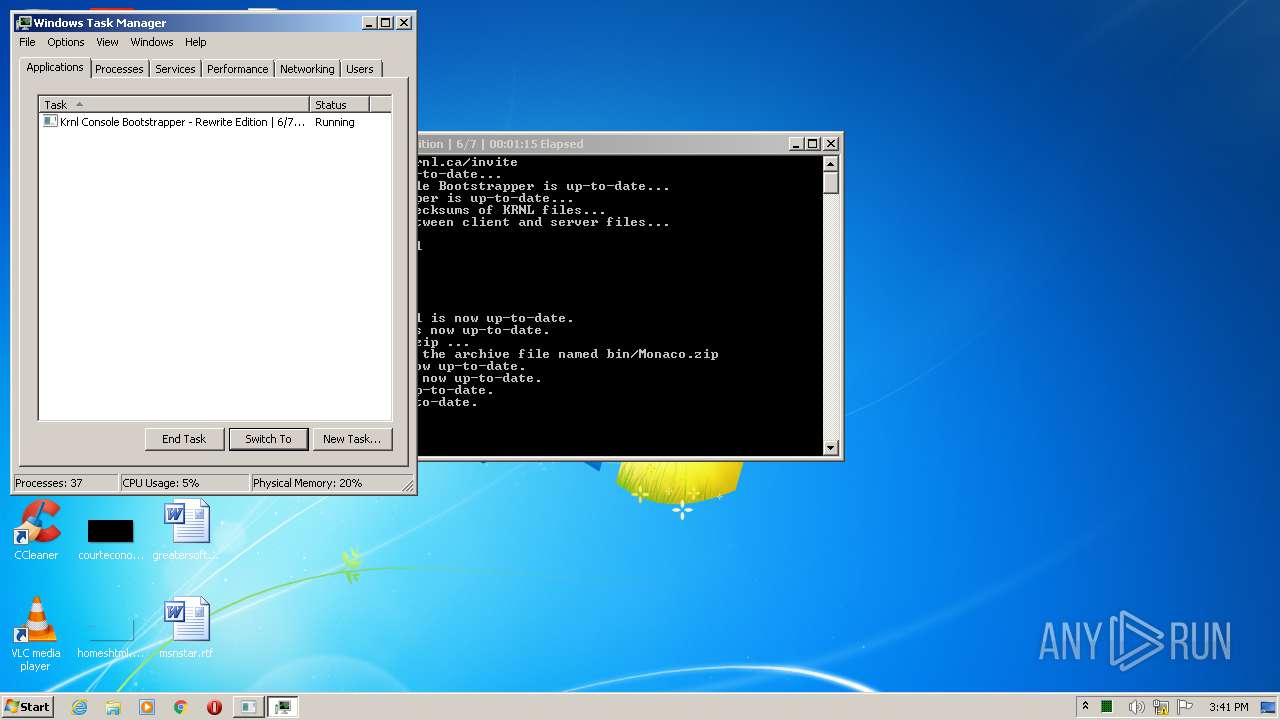
Task: Switch to the Services tab
Action: (175, 69)
